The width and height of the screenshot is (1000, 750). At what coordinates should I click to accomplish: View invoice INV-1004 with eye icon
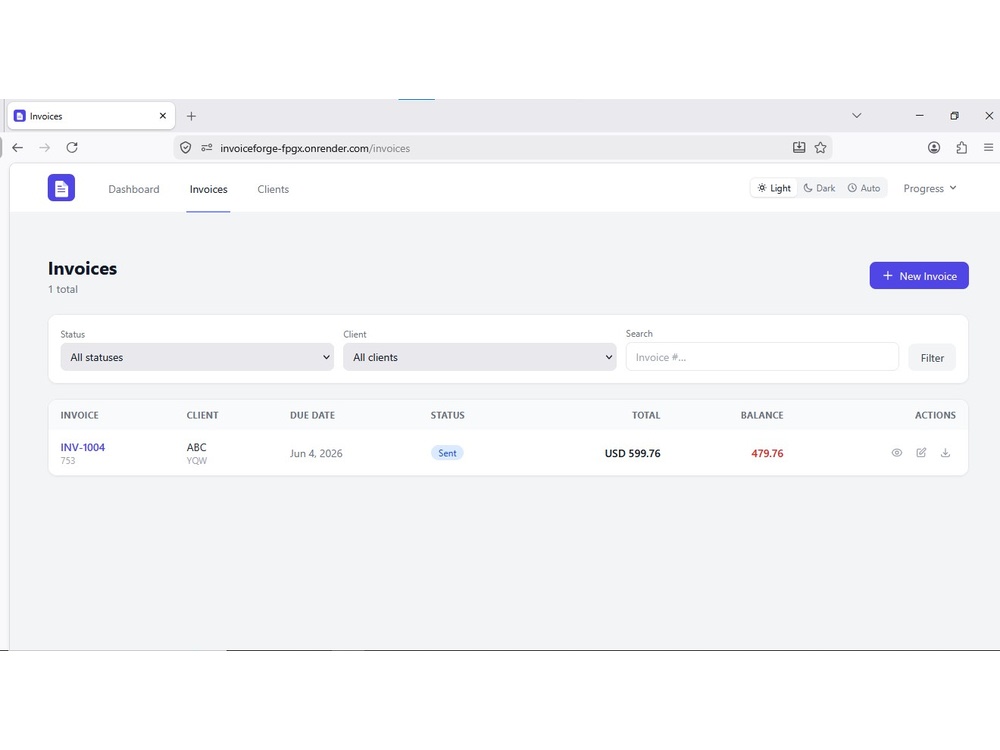pyautogui.click(x=897, y=453)
